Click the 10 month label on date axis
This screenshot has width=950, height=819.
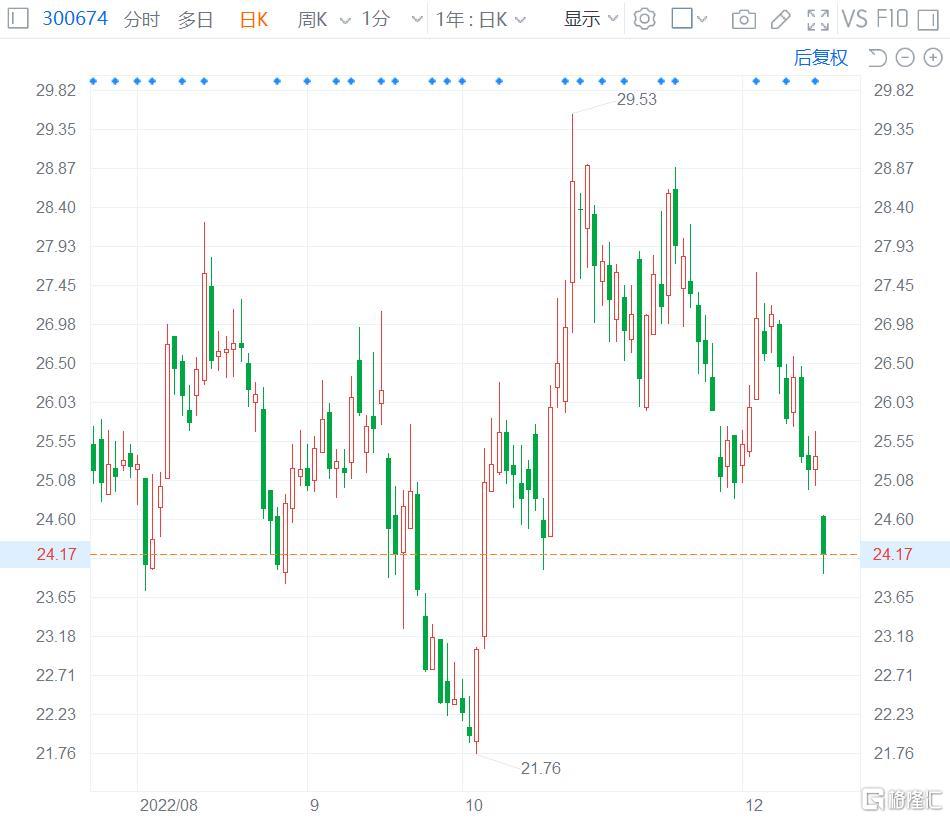click(x=474, y=805)
